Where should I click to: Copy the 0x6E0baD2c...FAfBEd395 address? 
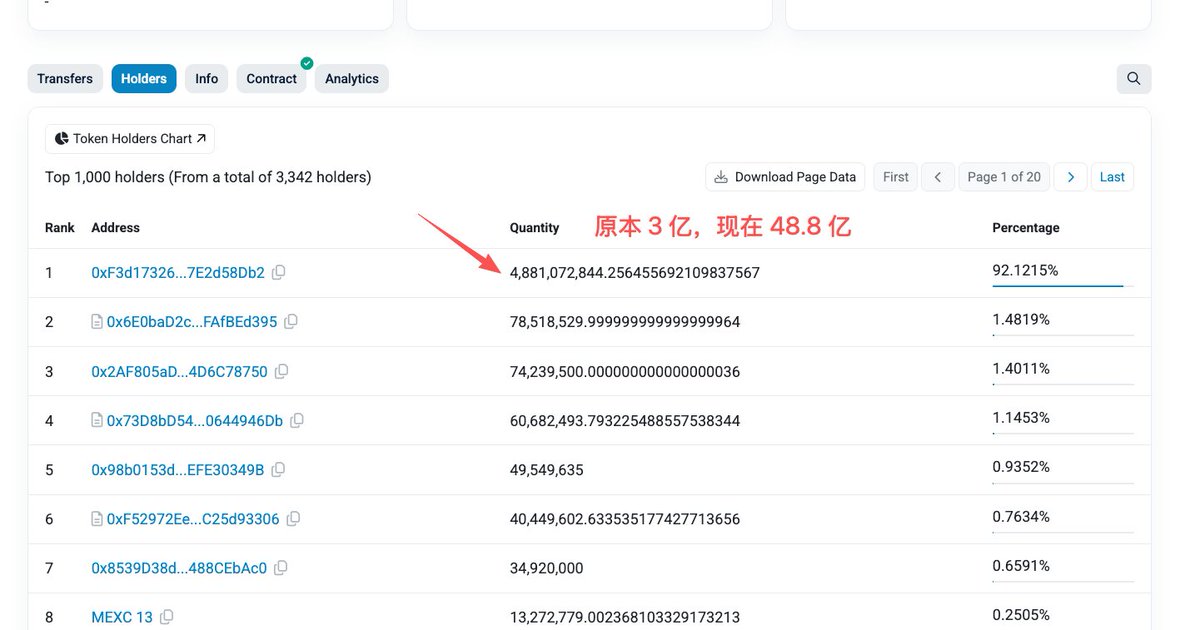click(291, 322)
